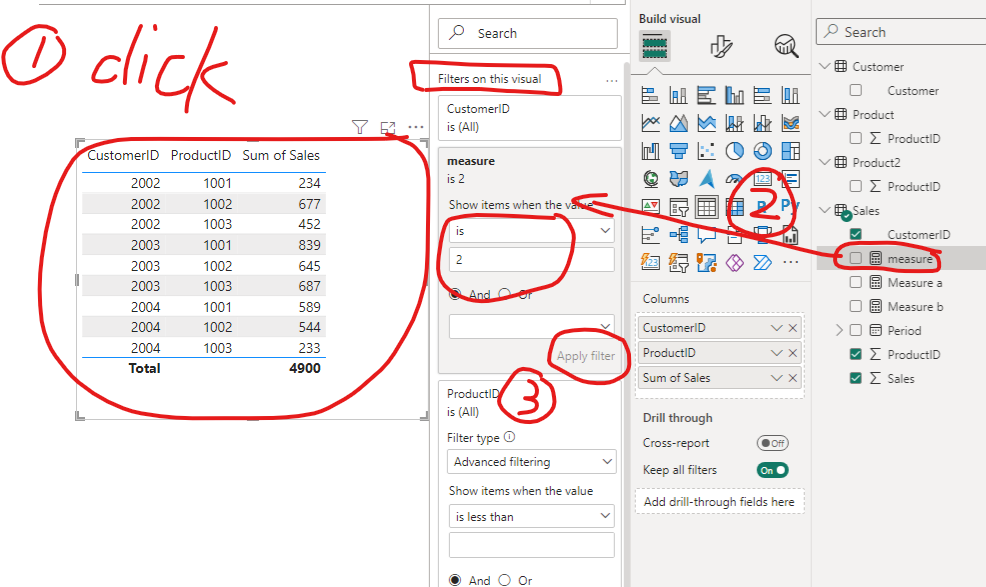Check ProductID under the Product2 table
986x587 pixels.
coord(856,186)
